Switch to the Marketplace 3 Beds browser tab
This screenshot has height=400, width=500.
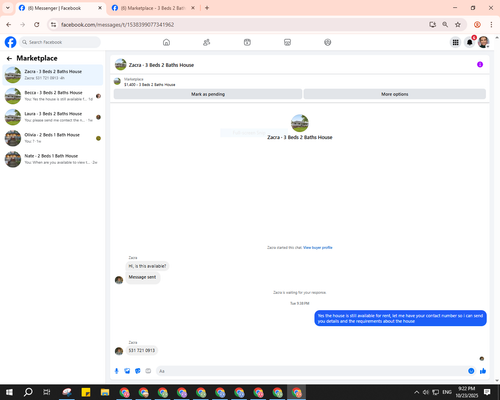point(153,8)
